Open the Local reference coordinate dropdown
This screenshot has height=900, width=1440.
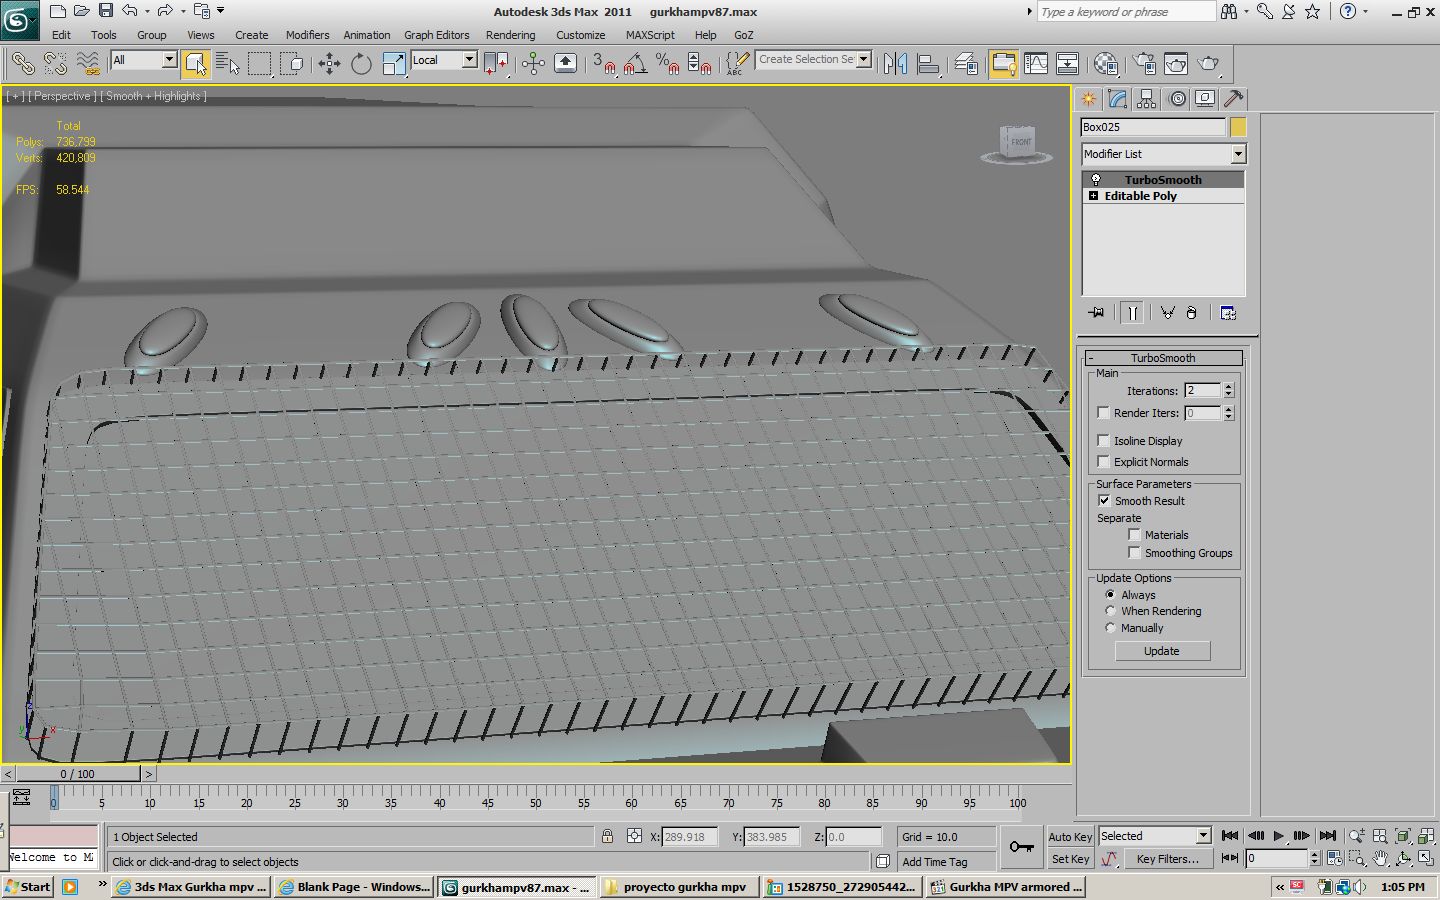(x=469, y=60)
